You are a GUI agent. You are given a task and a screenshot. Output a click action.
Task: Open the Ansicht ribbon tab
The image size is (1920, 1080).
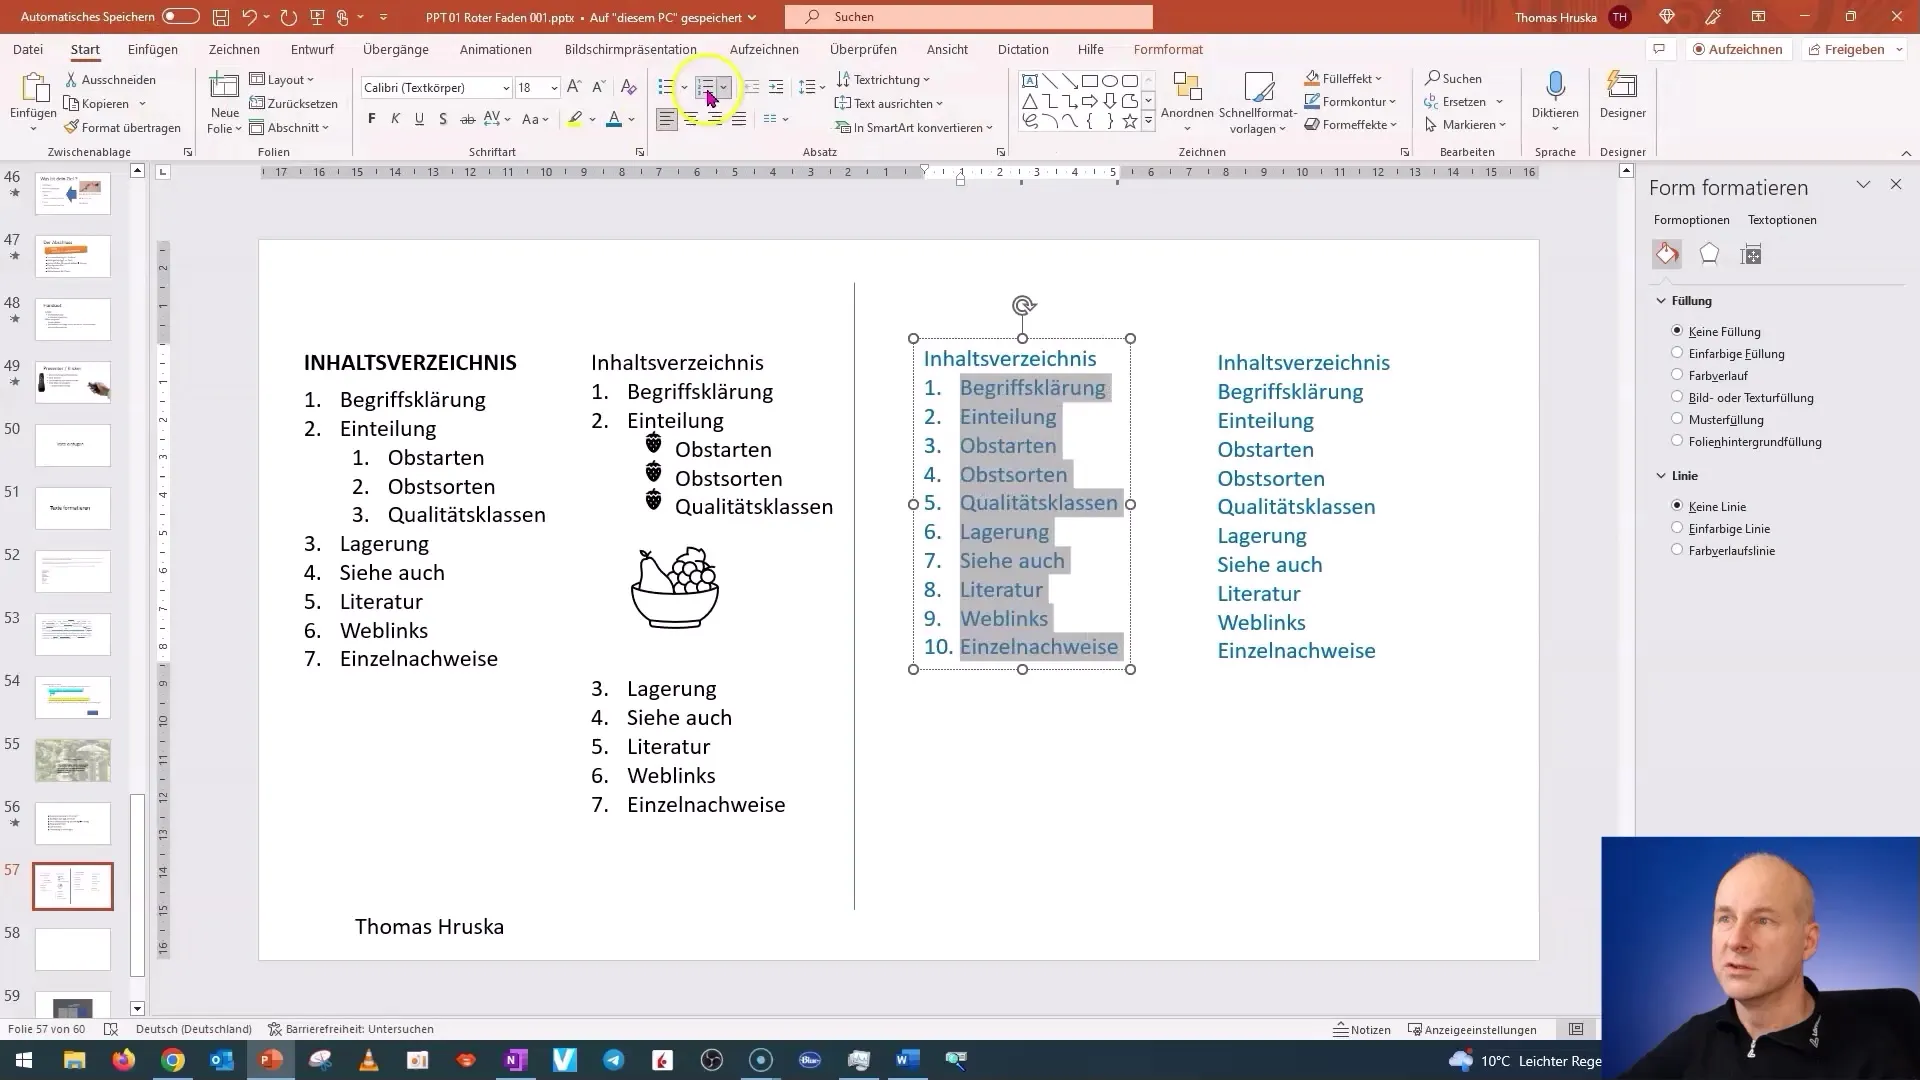click(x=947, y=49)
